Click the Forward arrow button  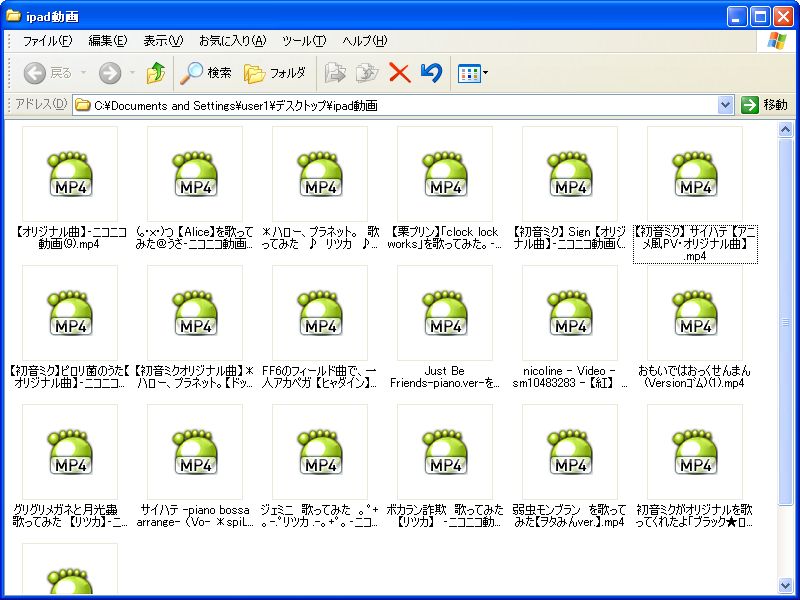(x=110, y=73)
